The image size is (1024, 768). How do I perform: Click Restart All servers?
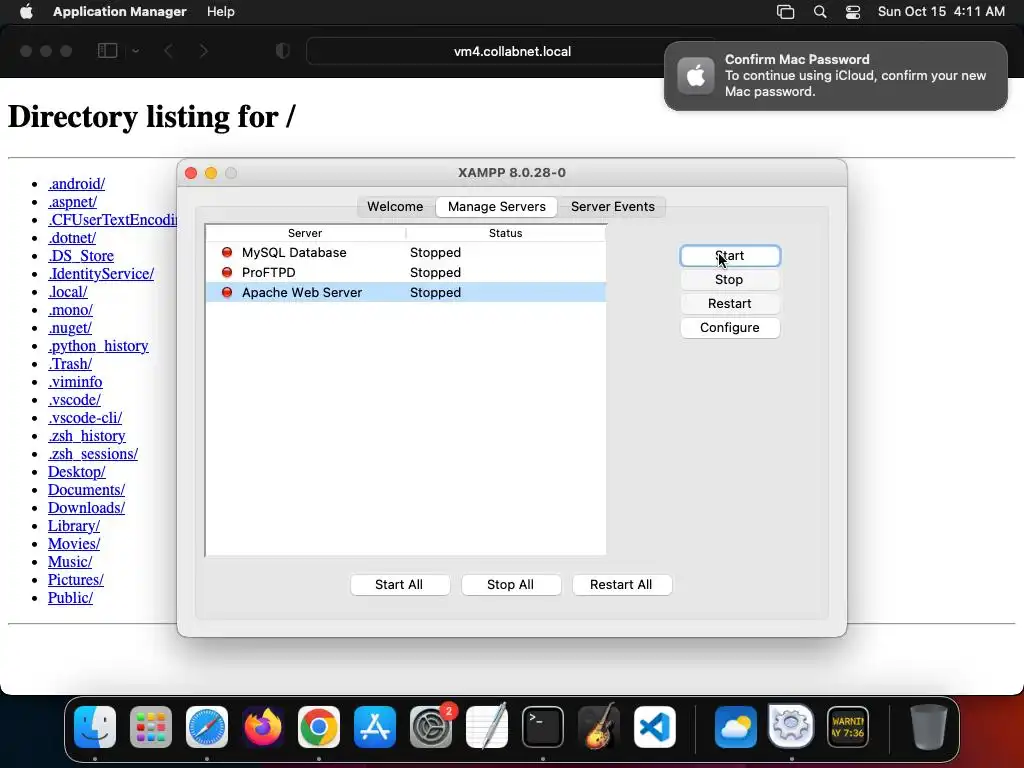tap(621, 584)
